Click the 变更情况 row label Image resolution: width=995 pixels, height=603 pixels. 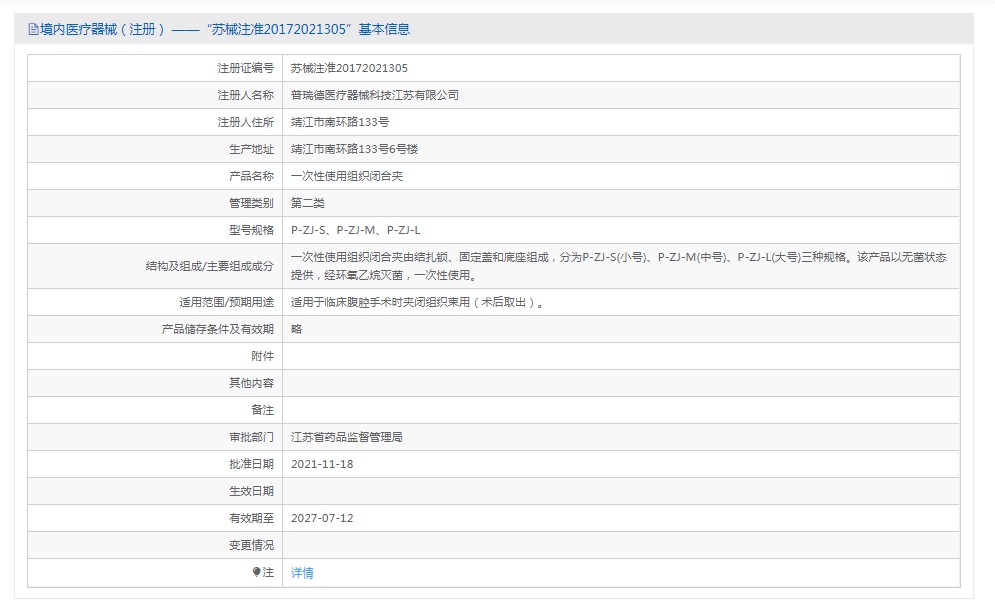[251, 545]
